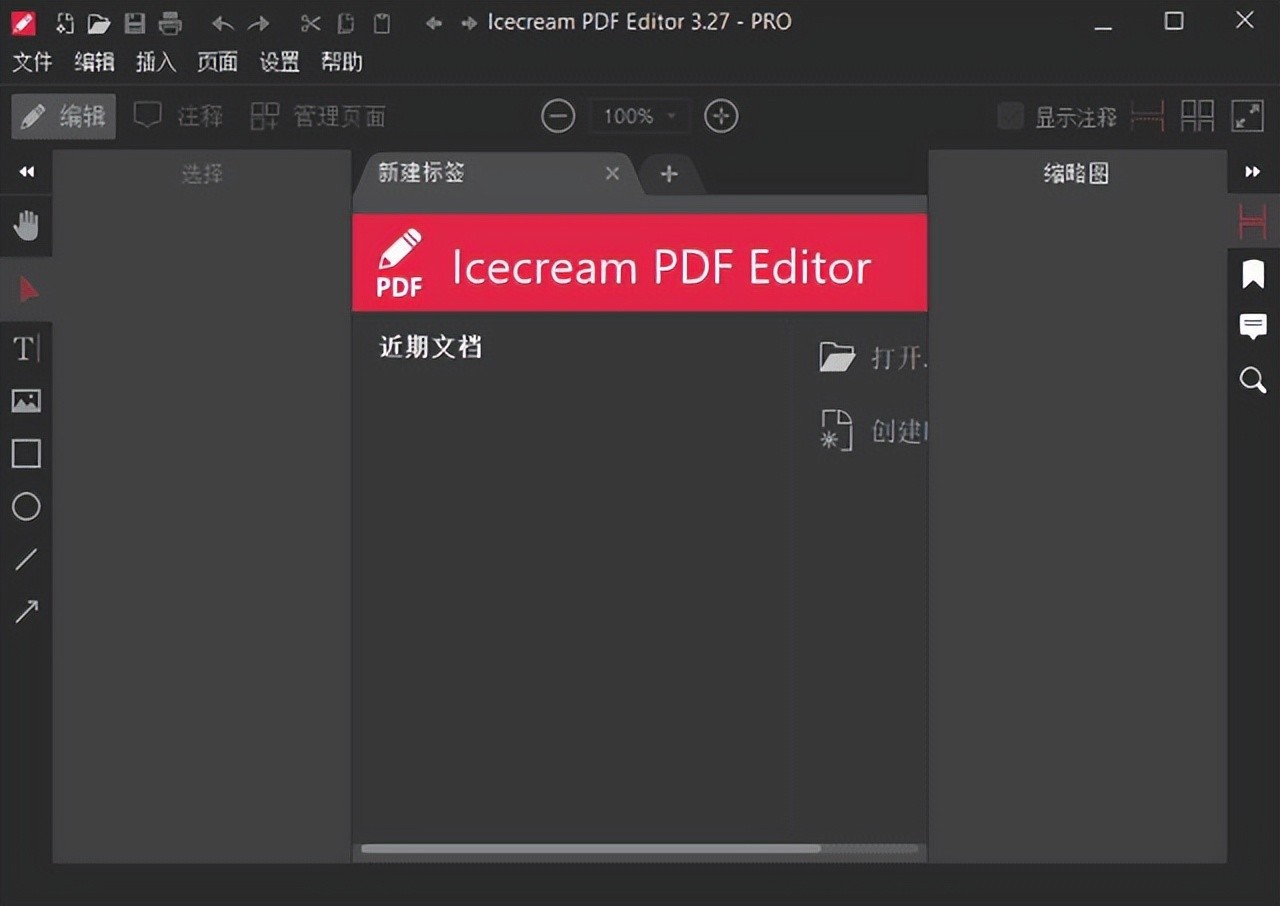Select the Image insert tool

pos(26,401)
